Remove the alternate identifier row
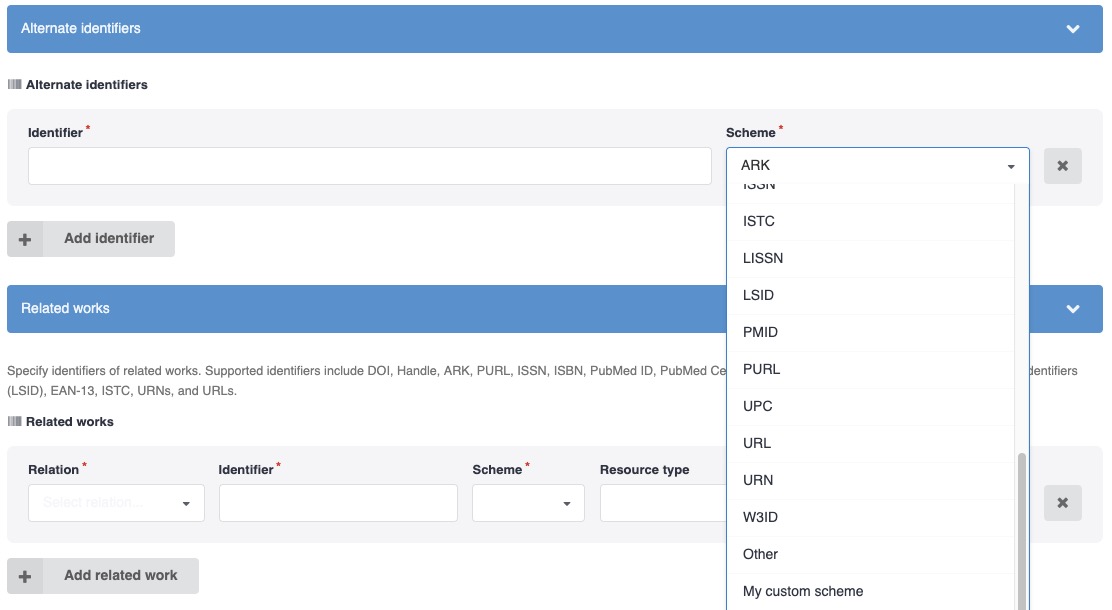This screenshot has height=610, width=1112. pos(1062,166)
